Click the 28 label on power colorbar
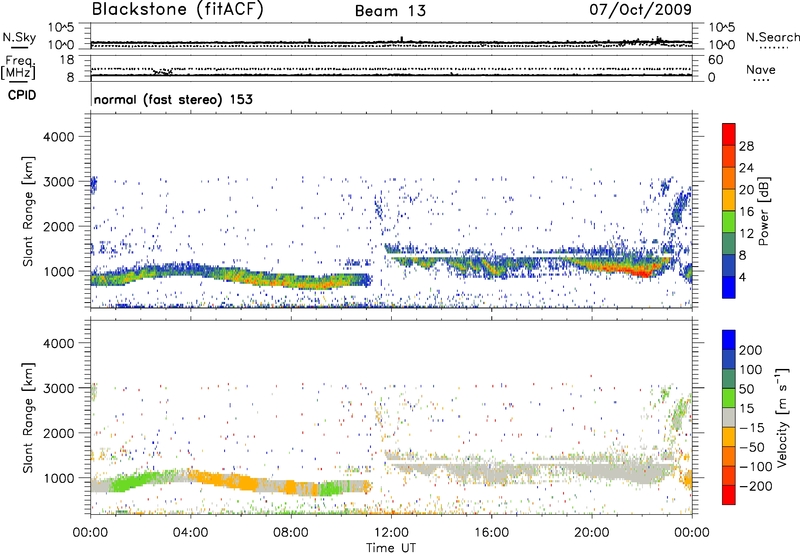This screenshot has width=800, height=554. (746, 146)
